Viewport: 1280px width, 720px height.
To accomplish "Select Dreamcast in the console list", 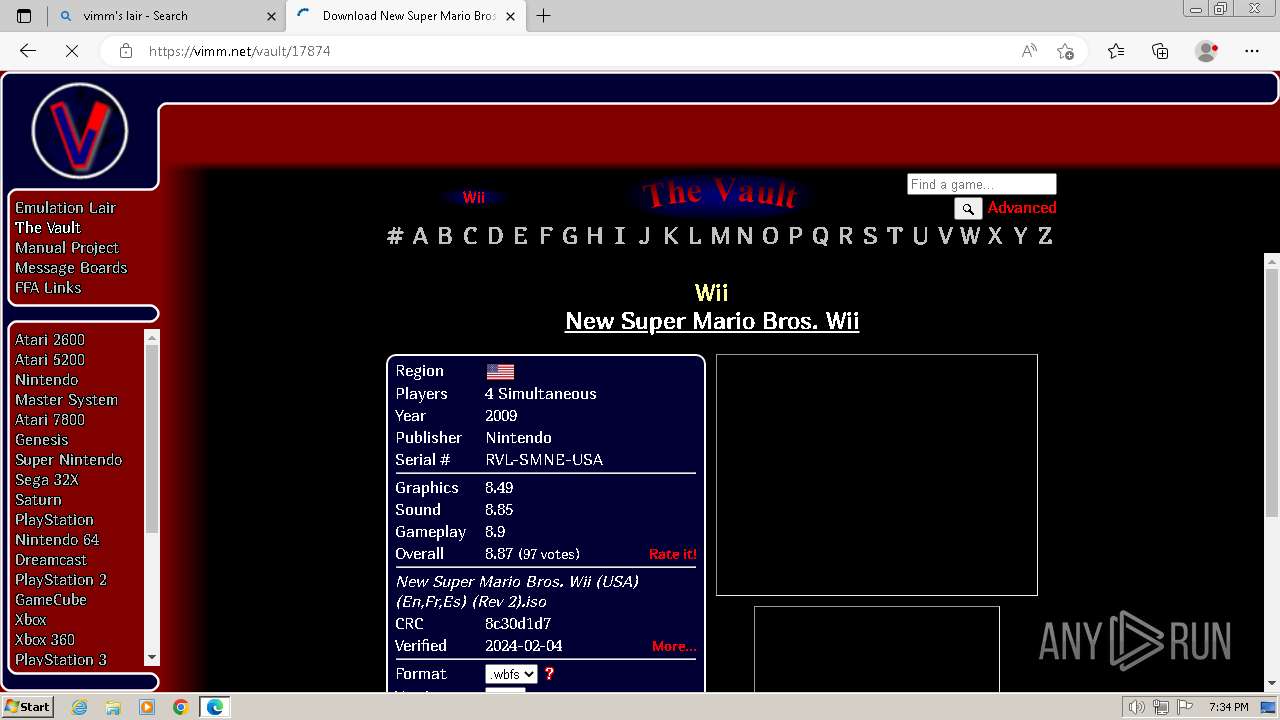I will (x=51, y=560).
